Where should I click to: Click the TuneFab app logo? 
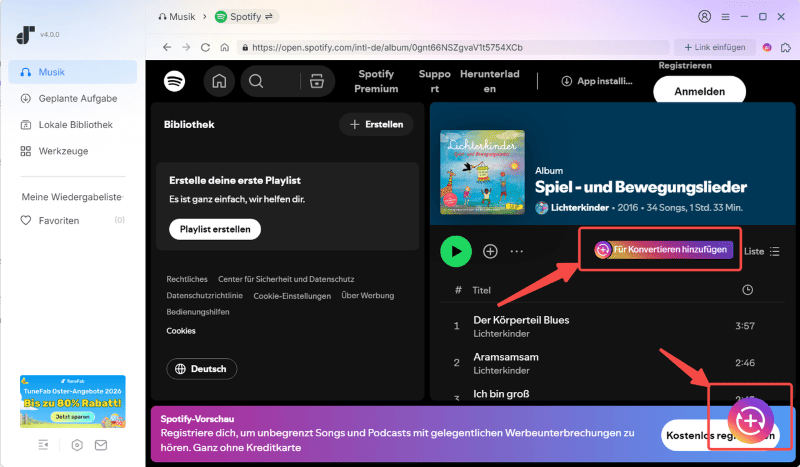click(x=26, y=35)
